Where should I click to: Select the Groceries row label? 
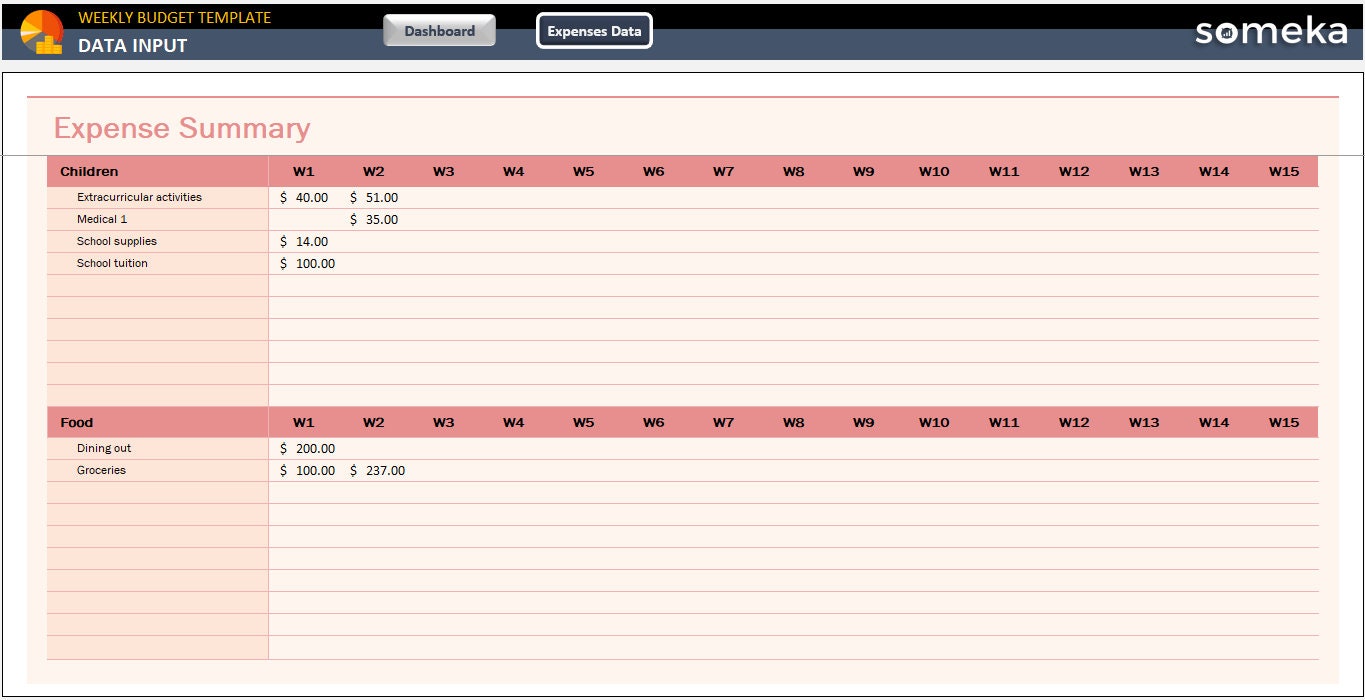[x=101, y=470]
